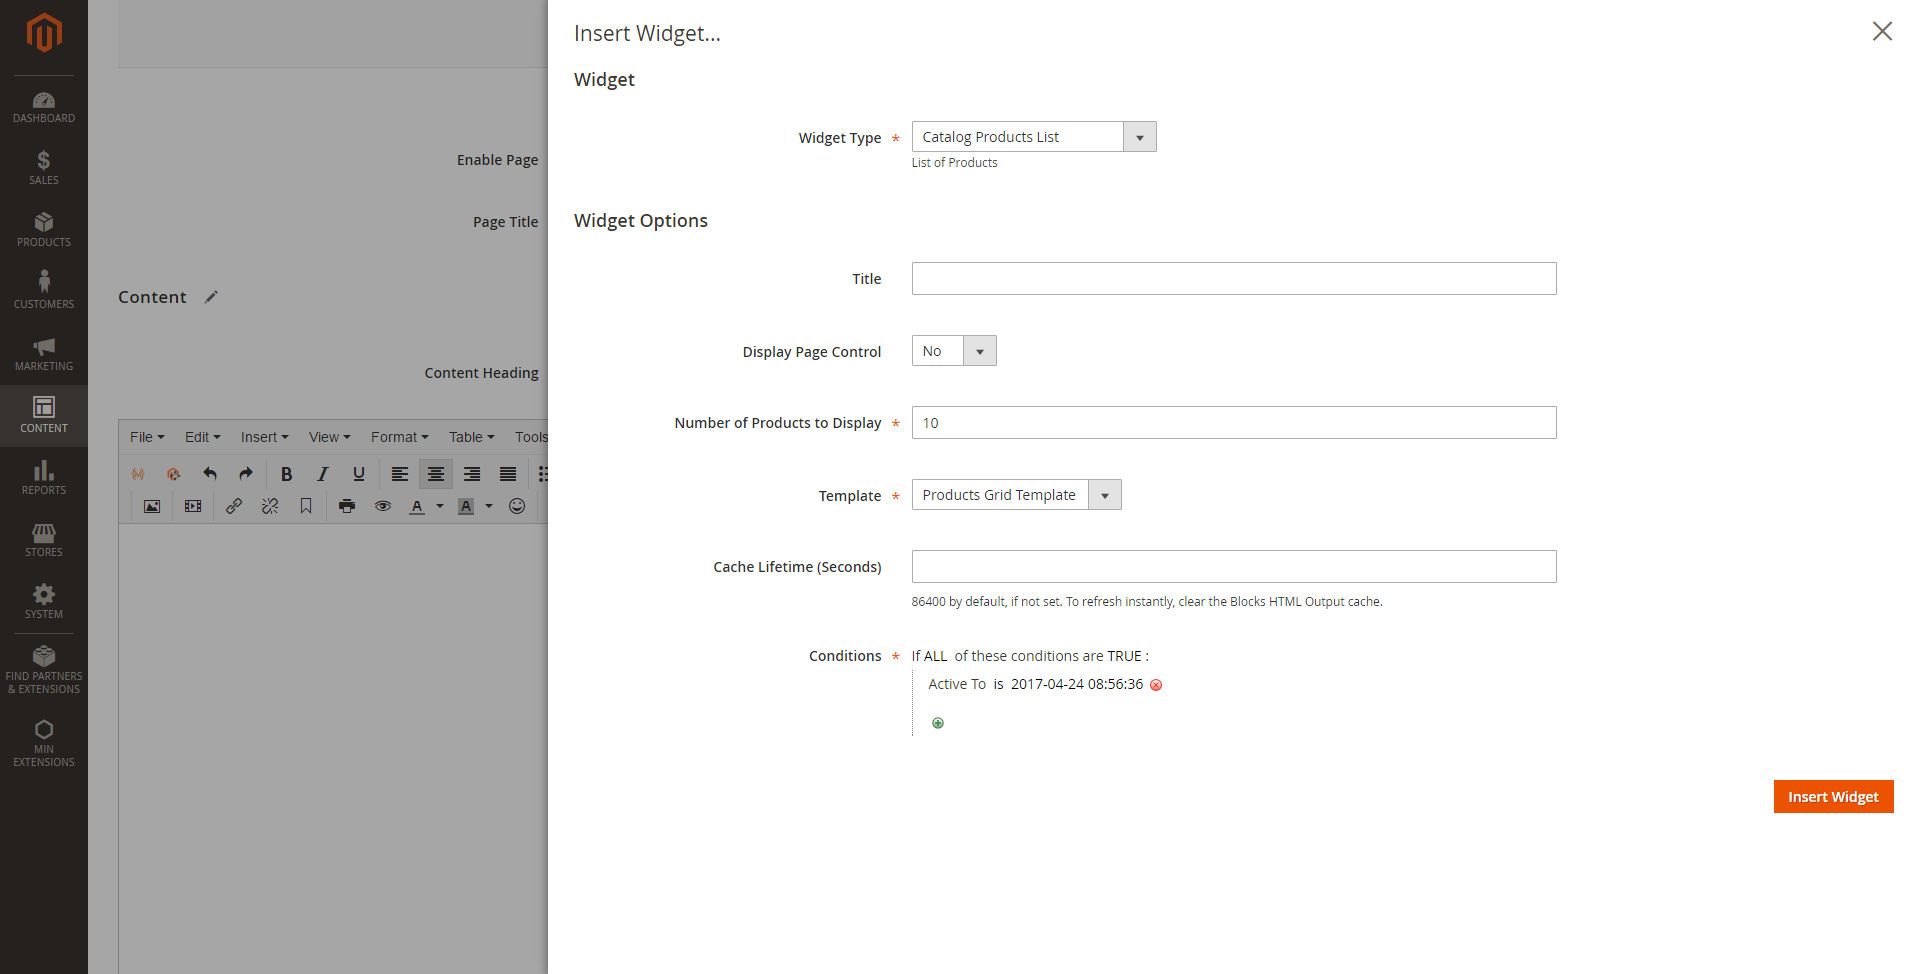Open Find Partners & Extensions

[x=44, y=670]
